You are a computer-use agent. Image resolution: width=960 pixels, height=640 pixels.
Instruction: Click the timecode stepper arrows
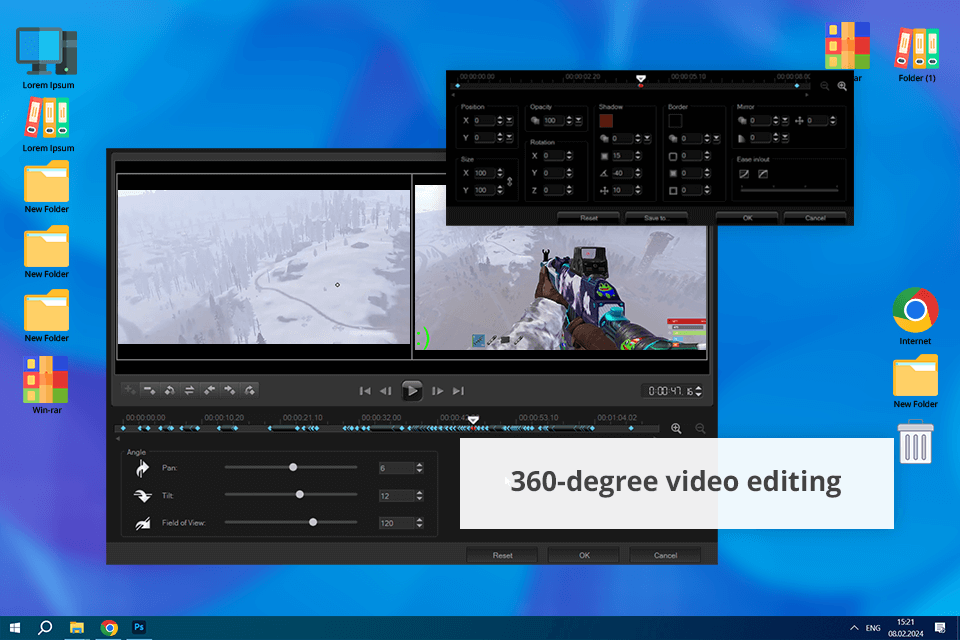tap(699, 391)
